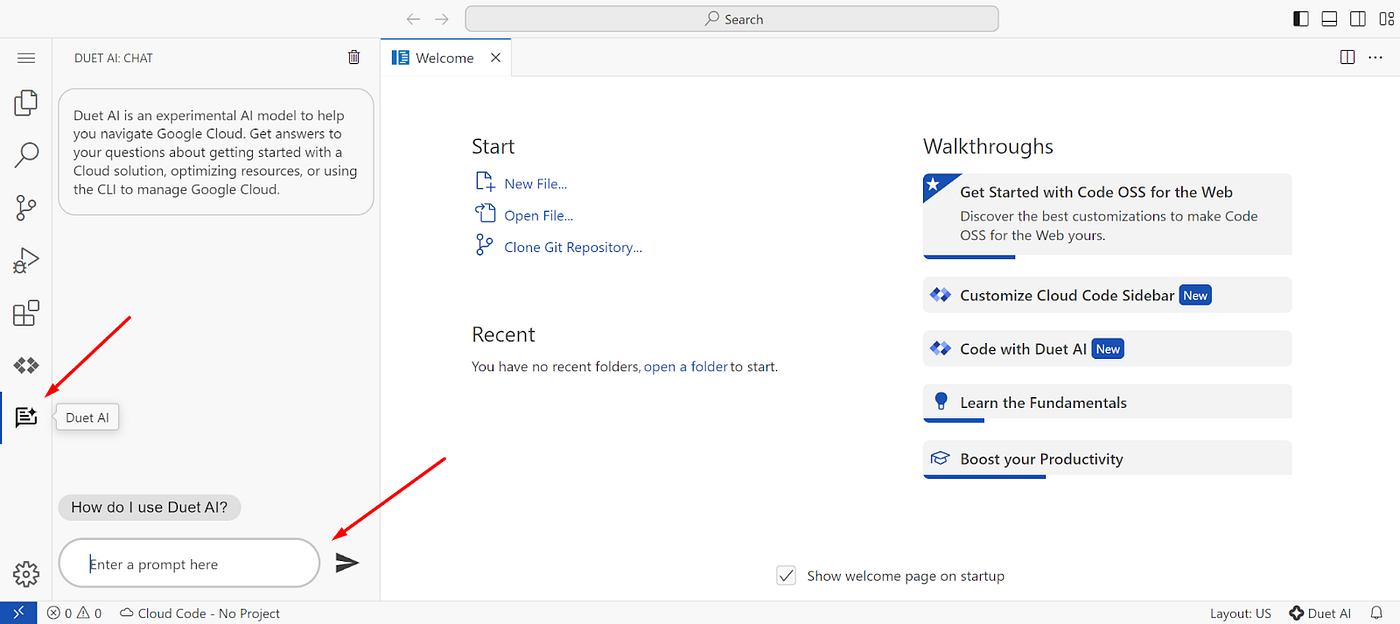Open the hamburger application menu

click(x=26, y=58)
